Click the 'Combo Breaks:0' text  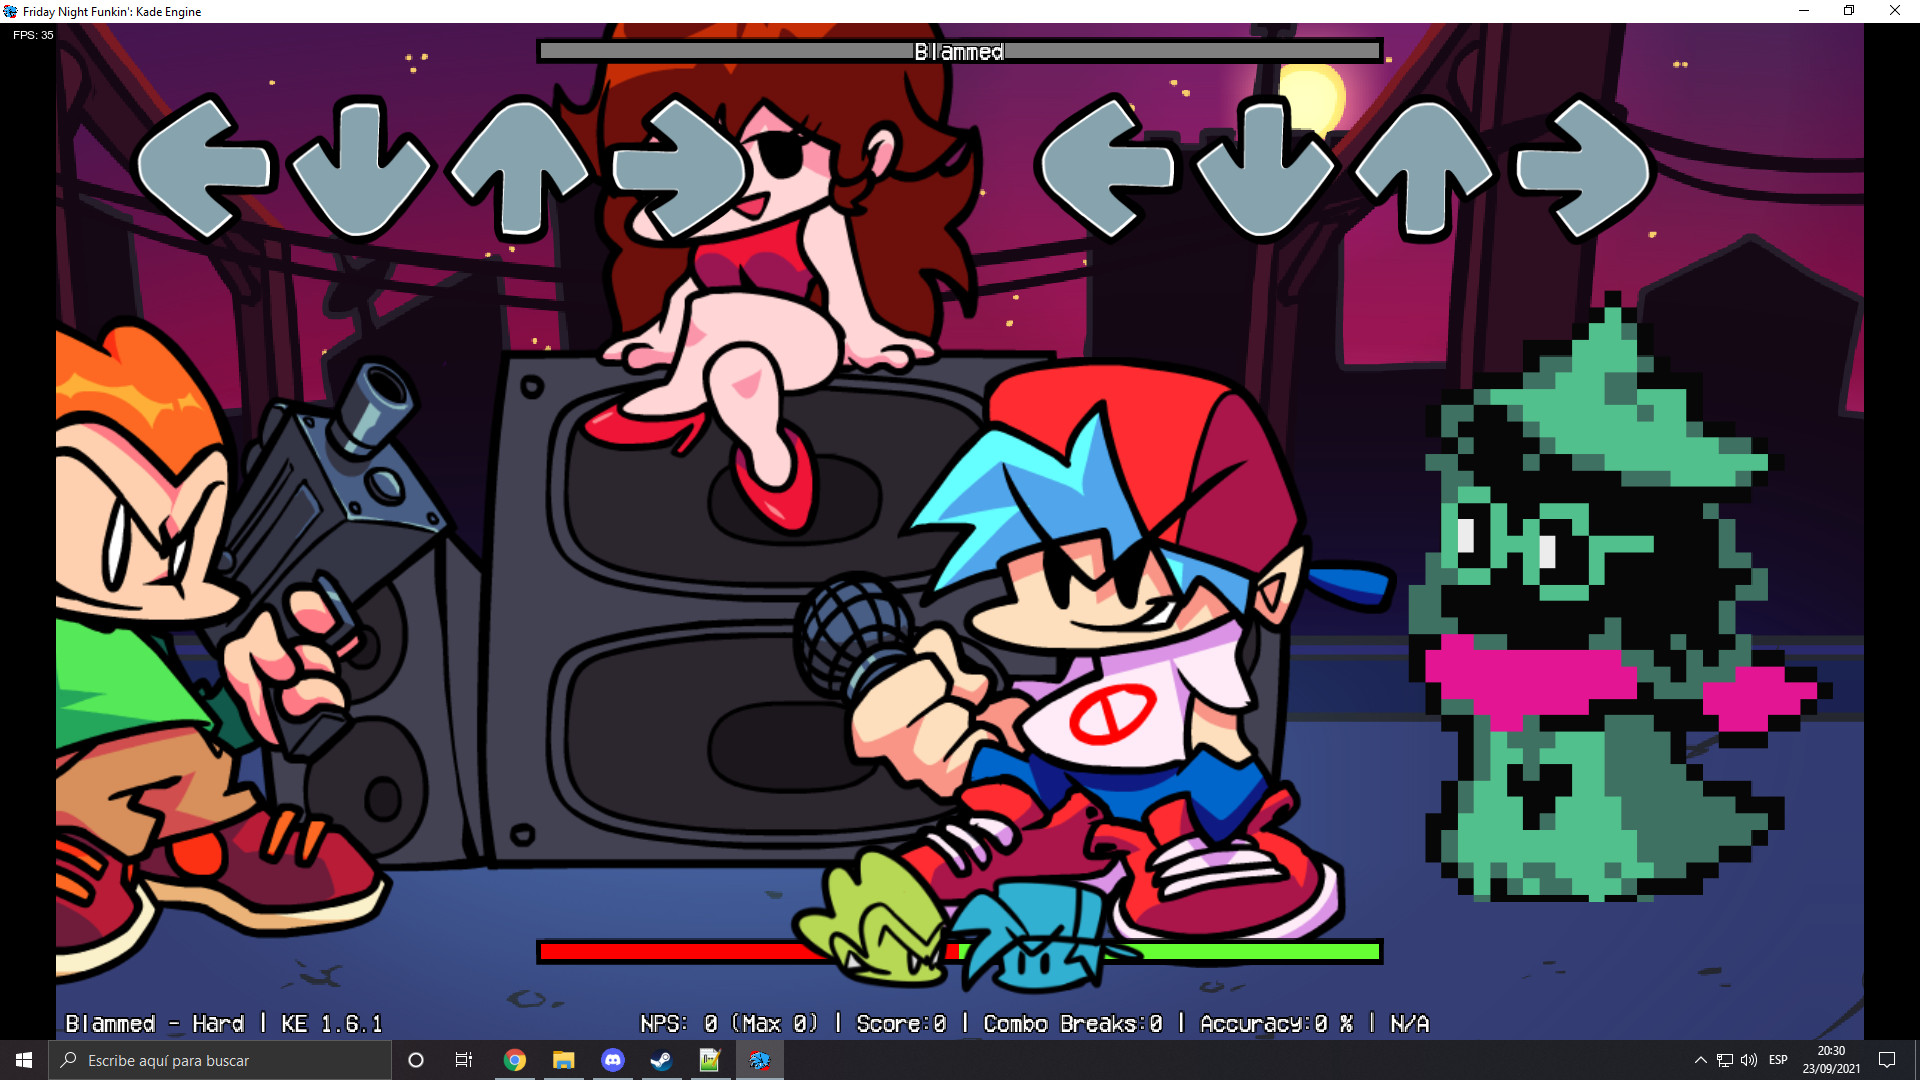point(1072,1023)
